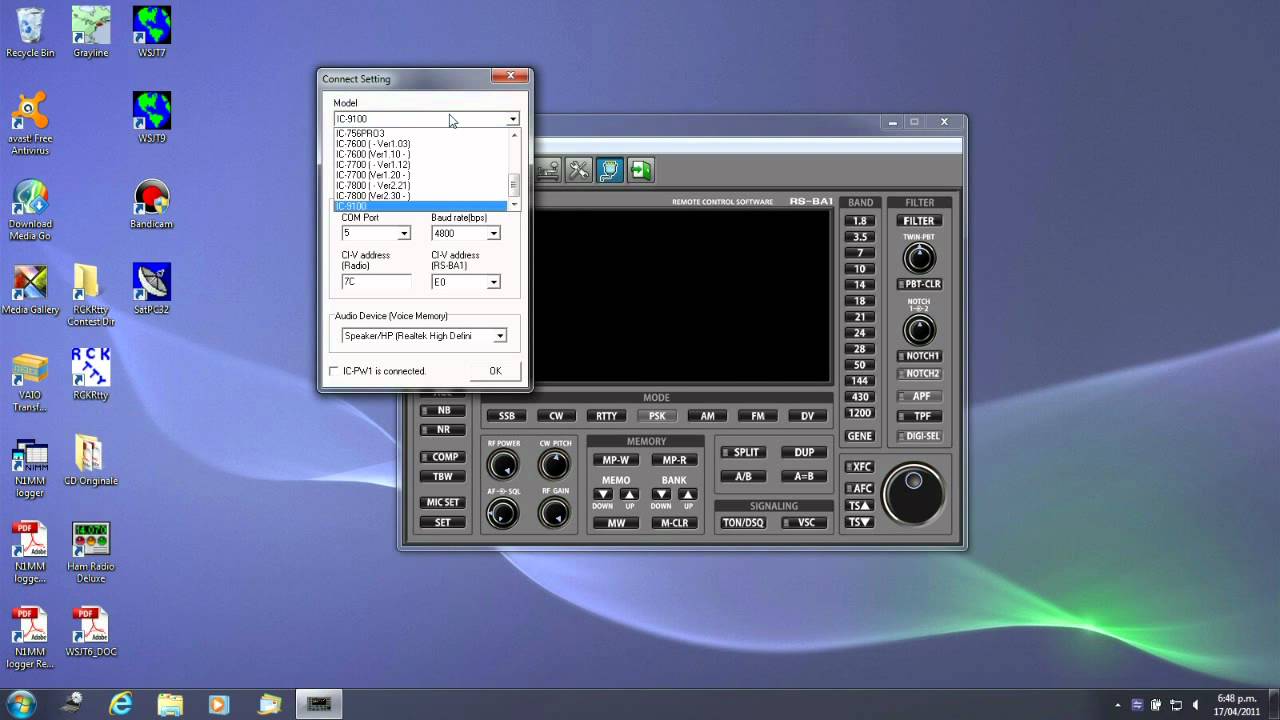
Task: Select IC-756PRO3 in model list
Action: pyautogui.click(x=421, y=133)
